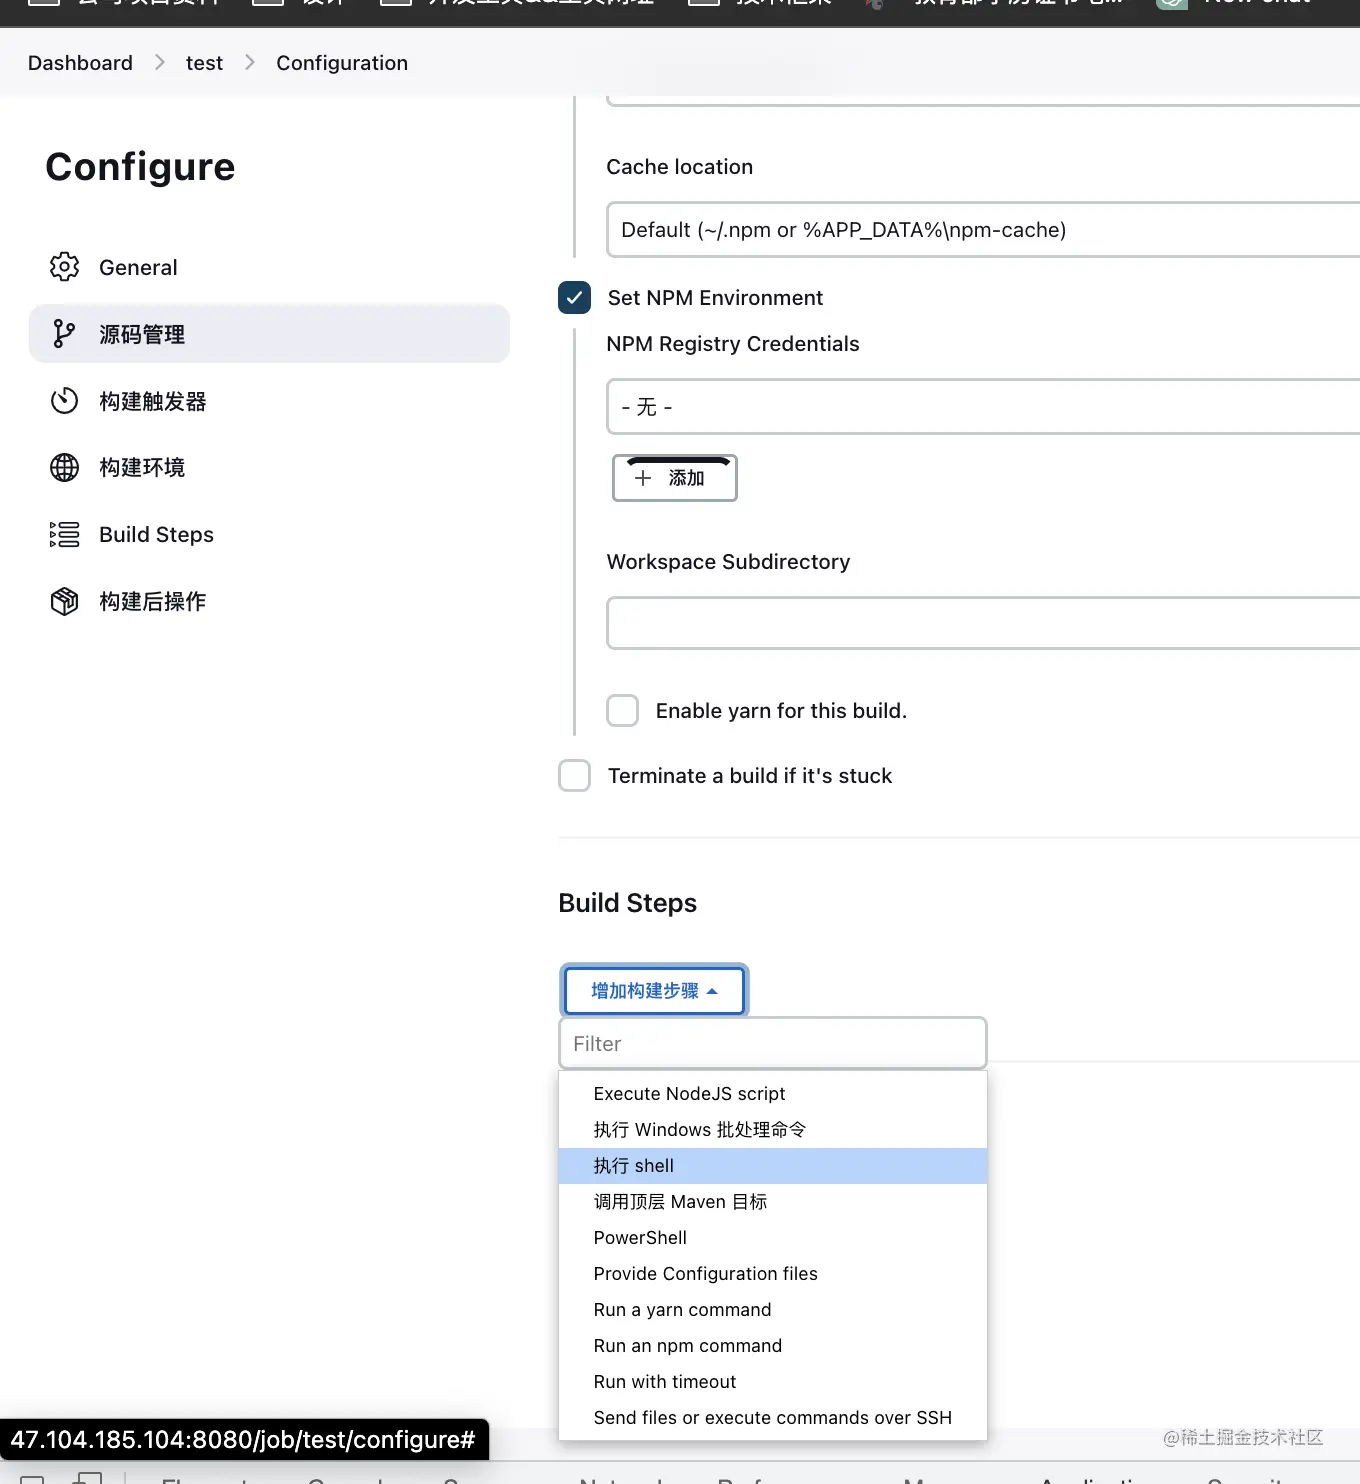Enable yarn for this build checkbox
The image size is (1360, 1484).
tap(622, 711)
